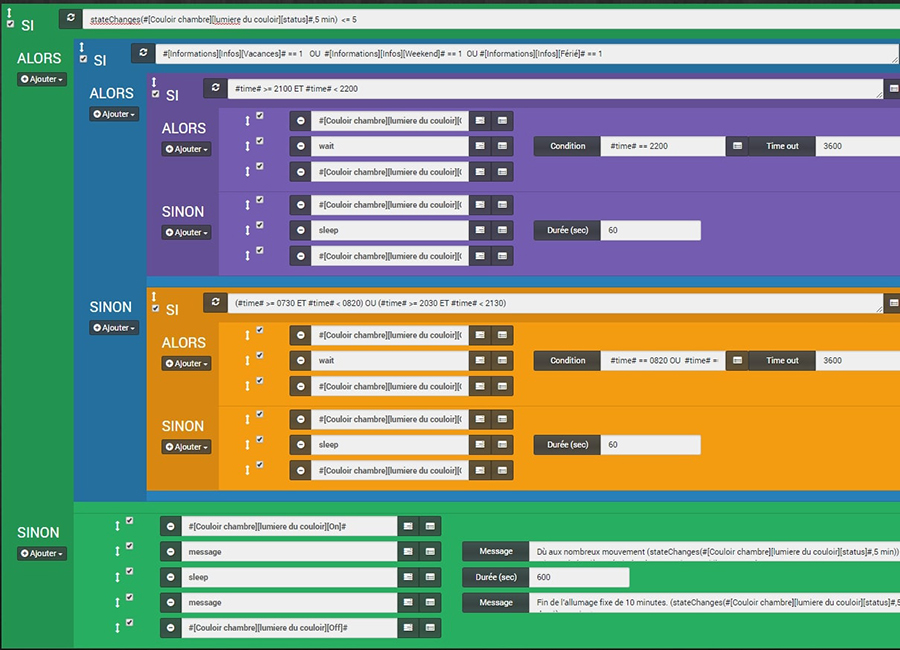Click the Time out field in the purple wait row
The width and height of the screenshot is (900, 650).
click(857, 146)
